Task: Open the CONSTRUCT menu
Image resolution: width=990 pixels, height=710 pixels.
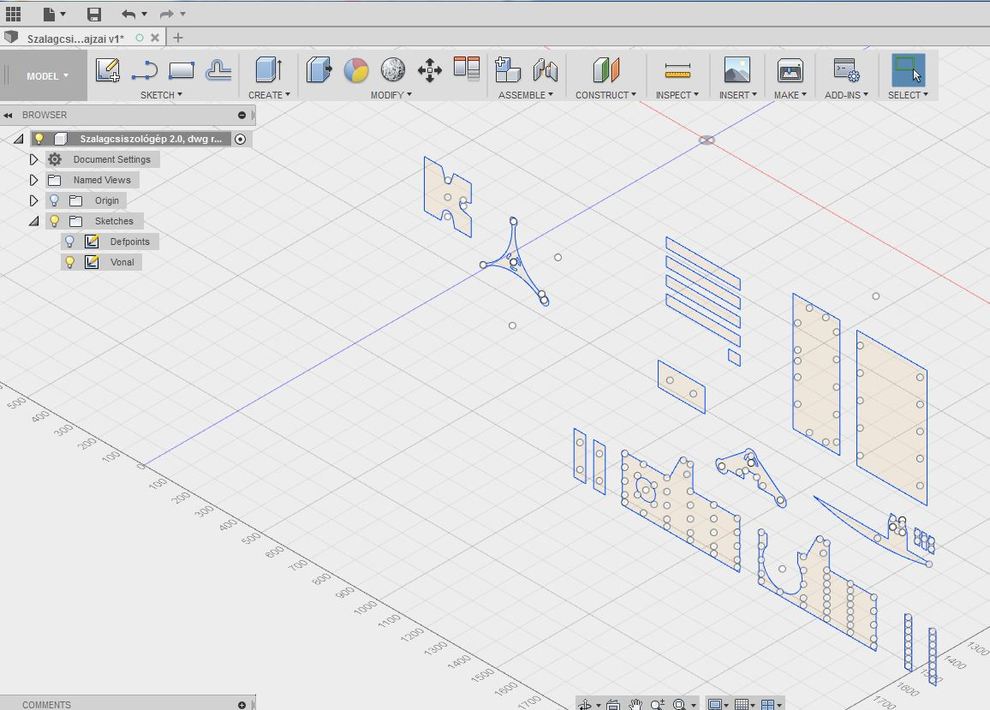Action: [605, 95]
